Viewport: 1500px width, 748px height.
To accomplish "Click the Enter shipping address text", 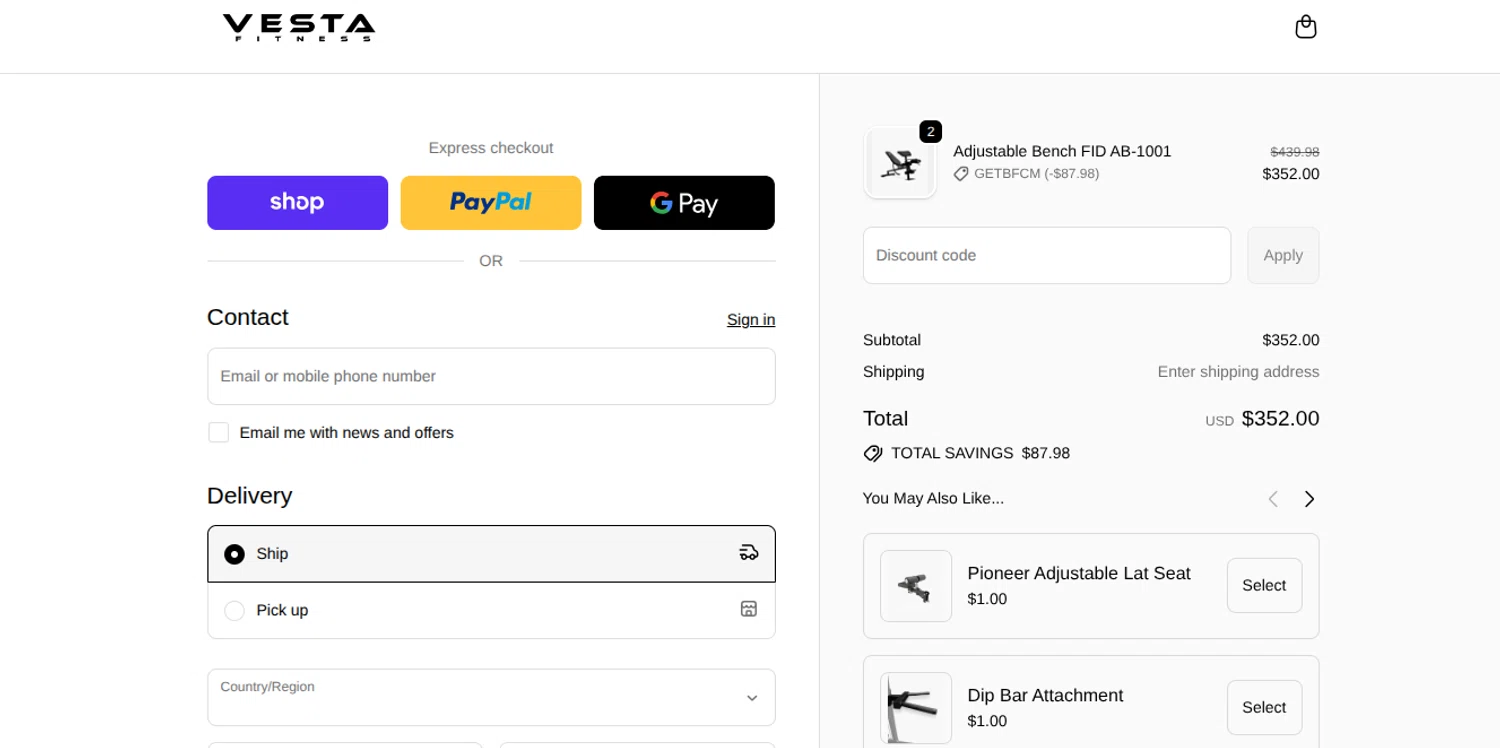I will coord(1238,372).
